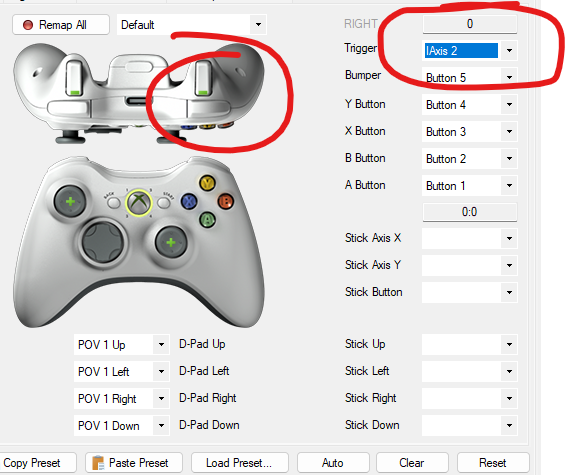The width and height of the screenshot is (568, 475).
Task: Click the Load Preset... button
Action: click(239, 463)
